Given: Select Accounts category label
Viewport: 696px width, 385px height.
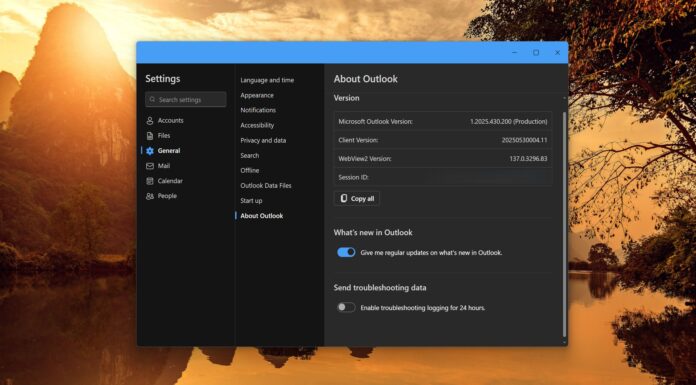Looking at the screenshot, I should 170,120.
